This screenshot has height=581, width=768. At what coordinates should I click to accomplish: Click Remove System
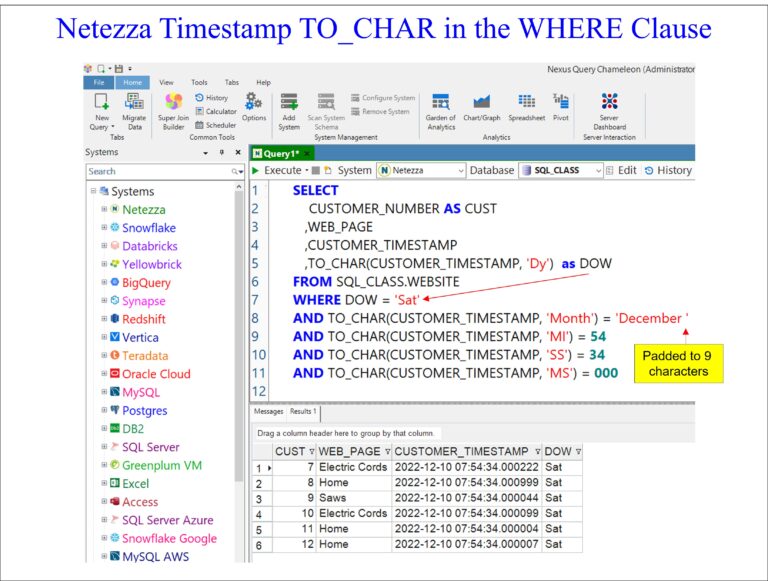[x=380, y=112]
